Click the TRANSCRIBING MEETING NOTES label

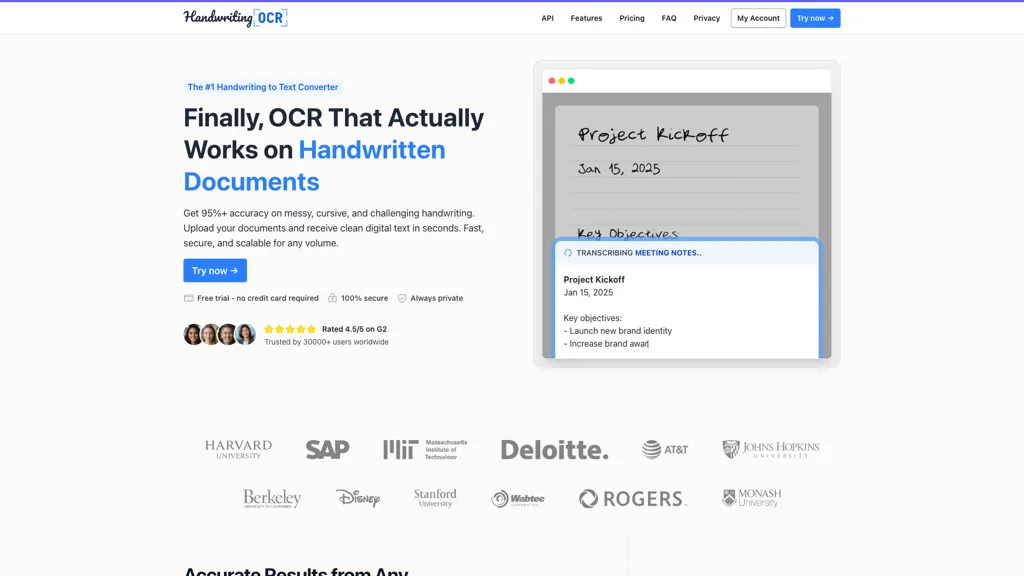coord(639,253)
